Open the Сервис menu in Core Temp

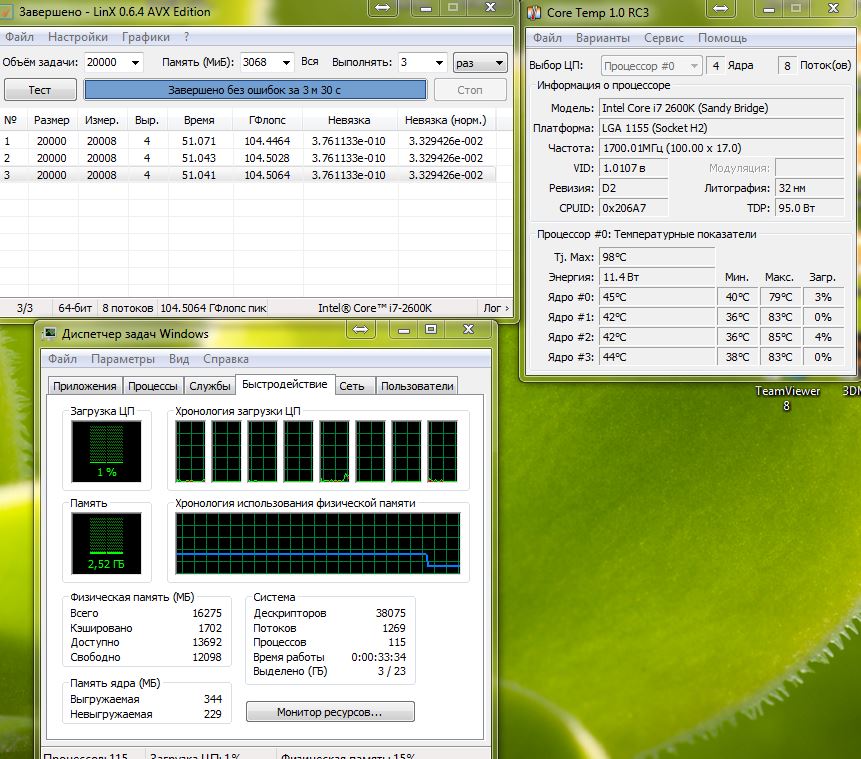pyautogui.click(x=664, y=38)
